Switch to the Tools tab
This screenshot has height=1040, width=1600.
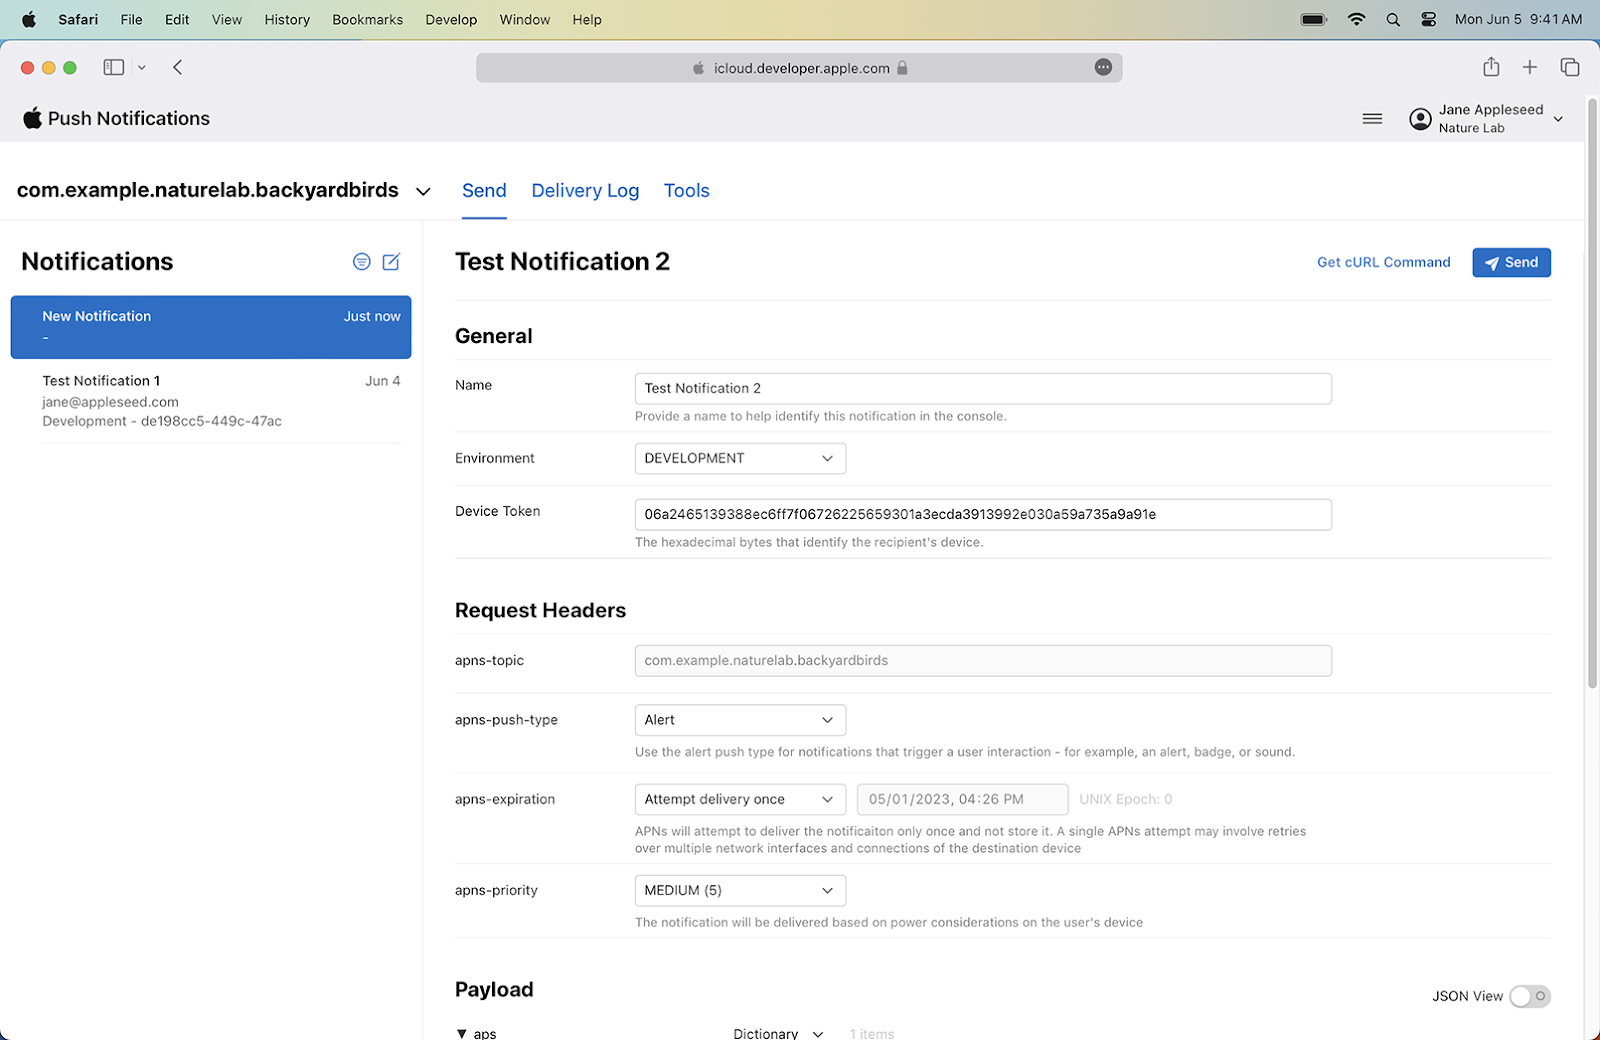click(687, 191)
